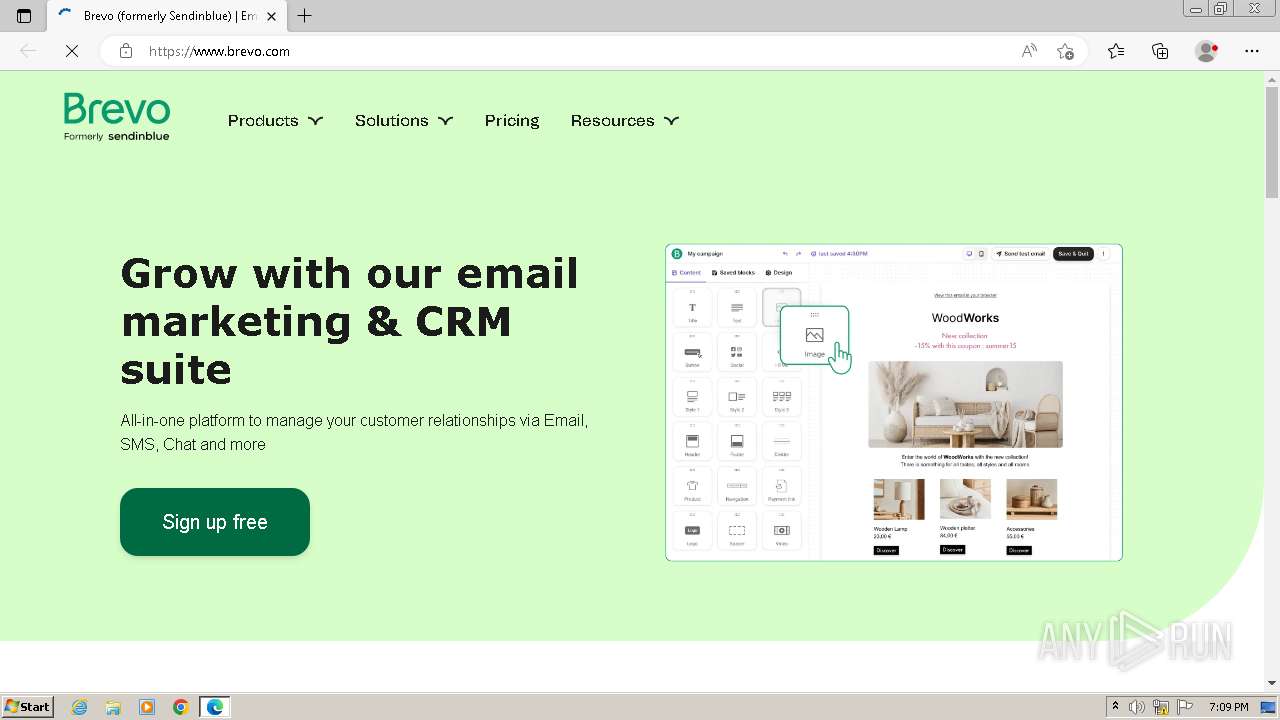The height and width of the screenshot is (720, 1280).
Task: Launch Internet Explorer from taskbar
Action: click(80, 707)
